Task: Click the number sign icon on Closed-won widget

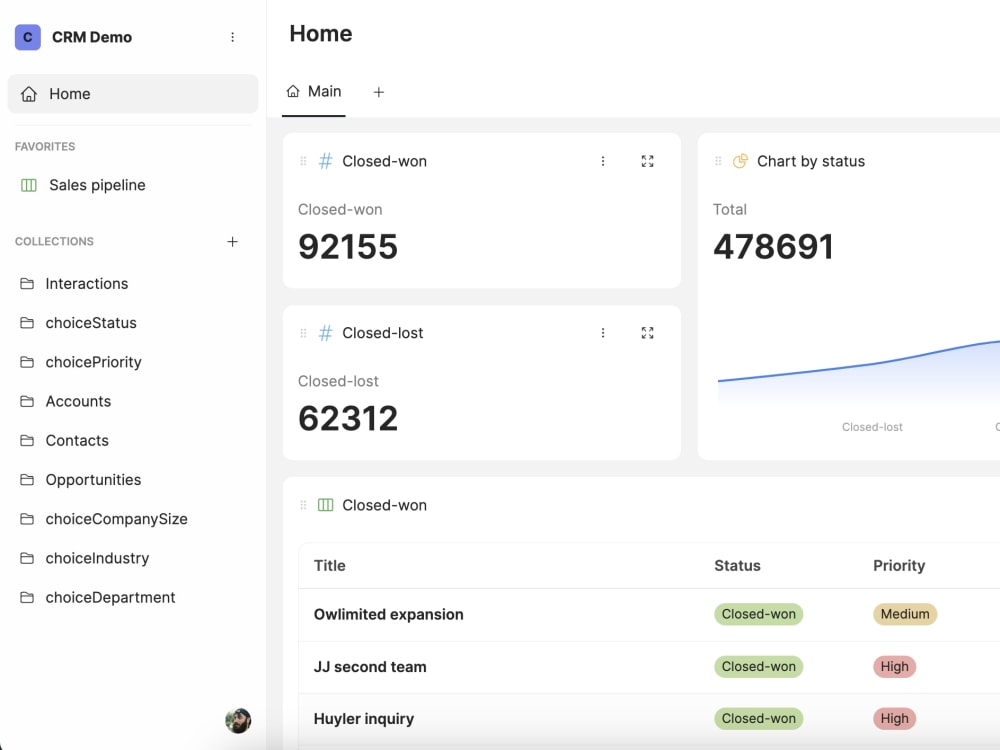Action: point(325,160)
